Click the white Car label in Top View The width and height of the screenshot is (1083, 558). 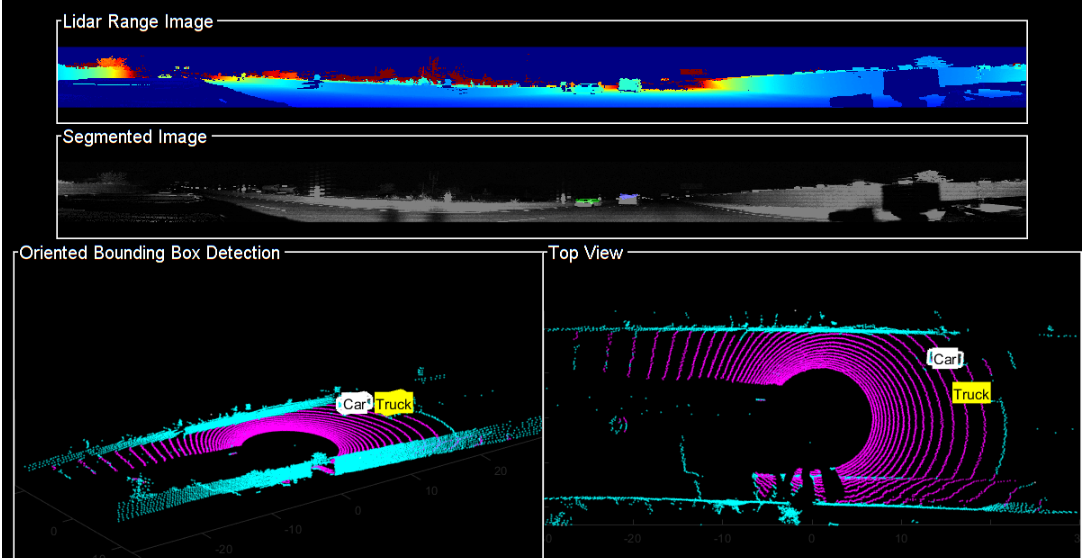[946, 358]
